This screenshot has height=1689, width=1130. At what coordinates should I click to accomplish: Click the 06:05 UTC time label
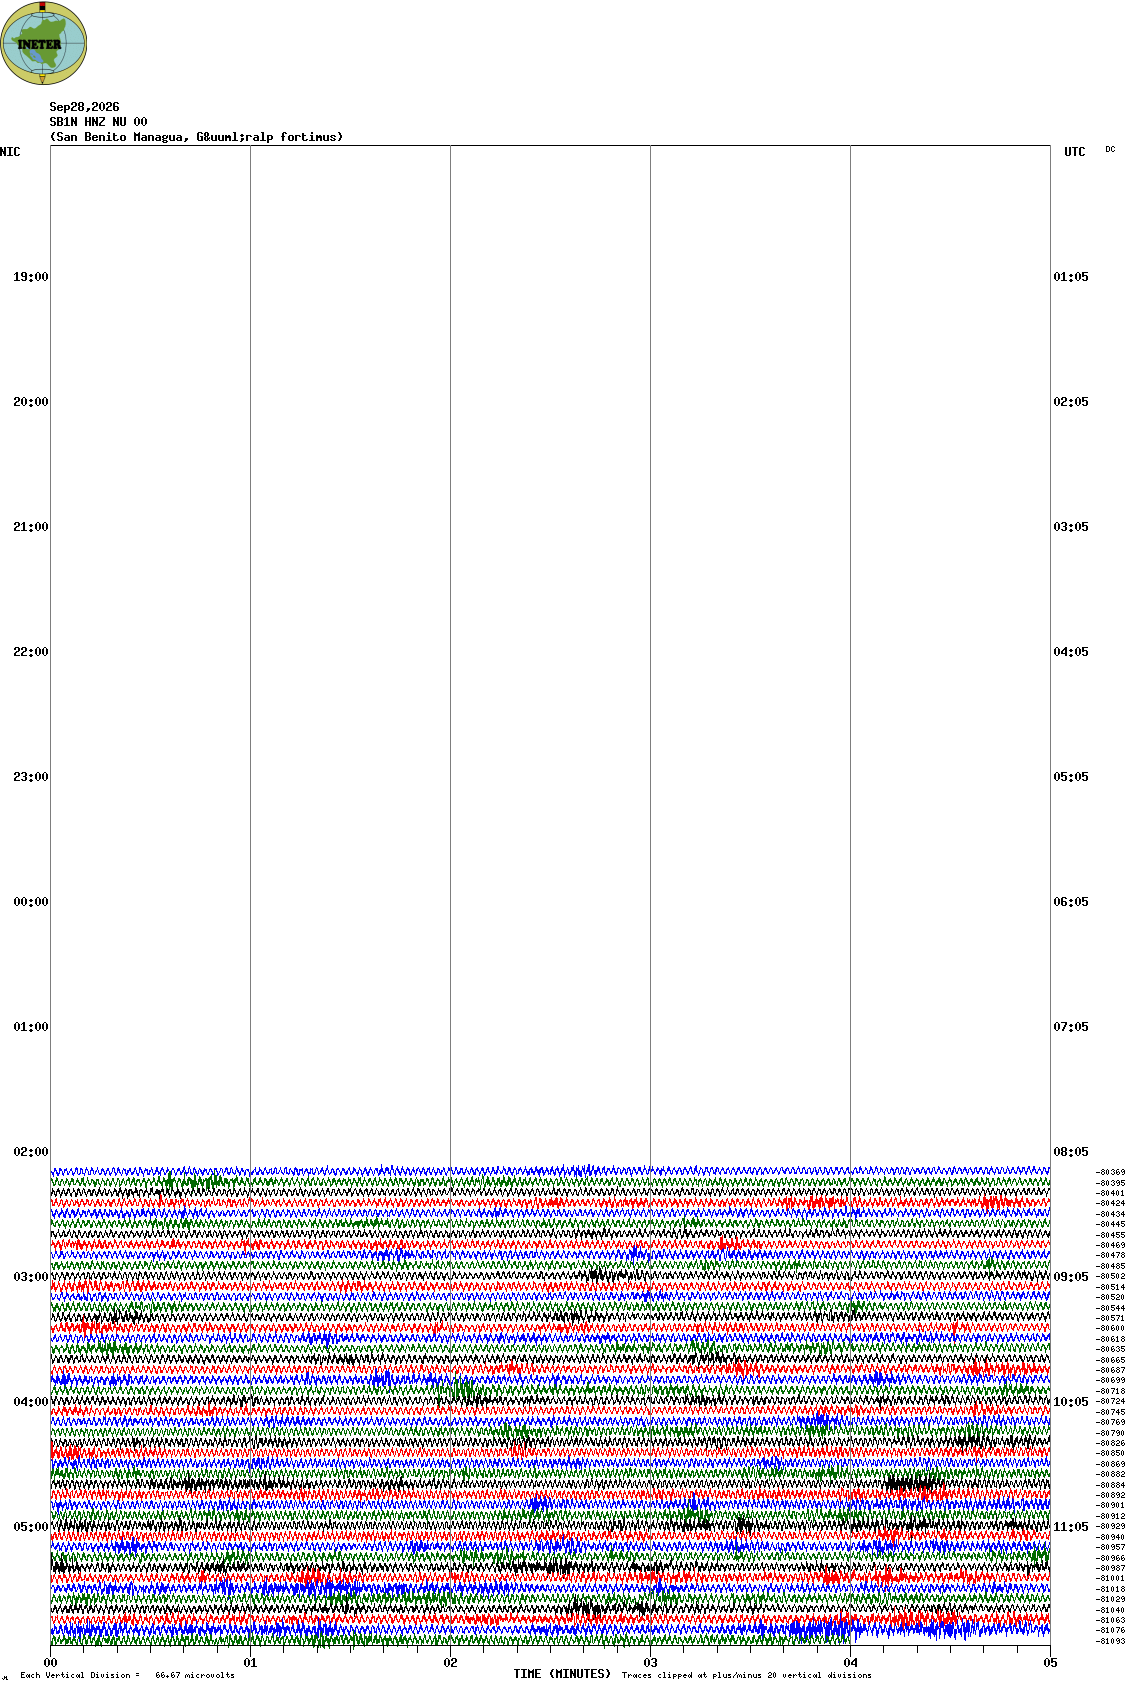tap(1071, 902)
